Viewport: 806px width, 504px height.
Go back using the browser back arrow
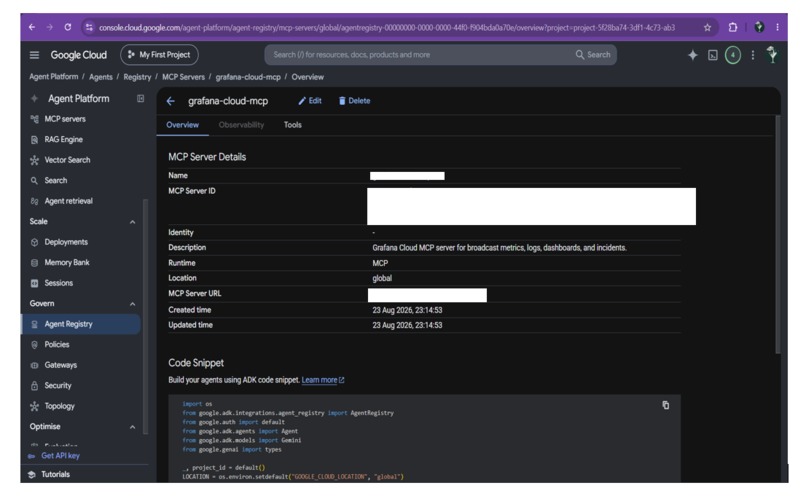32,27
